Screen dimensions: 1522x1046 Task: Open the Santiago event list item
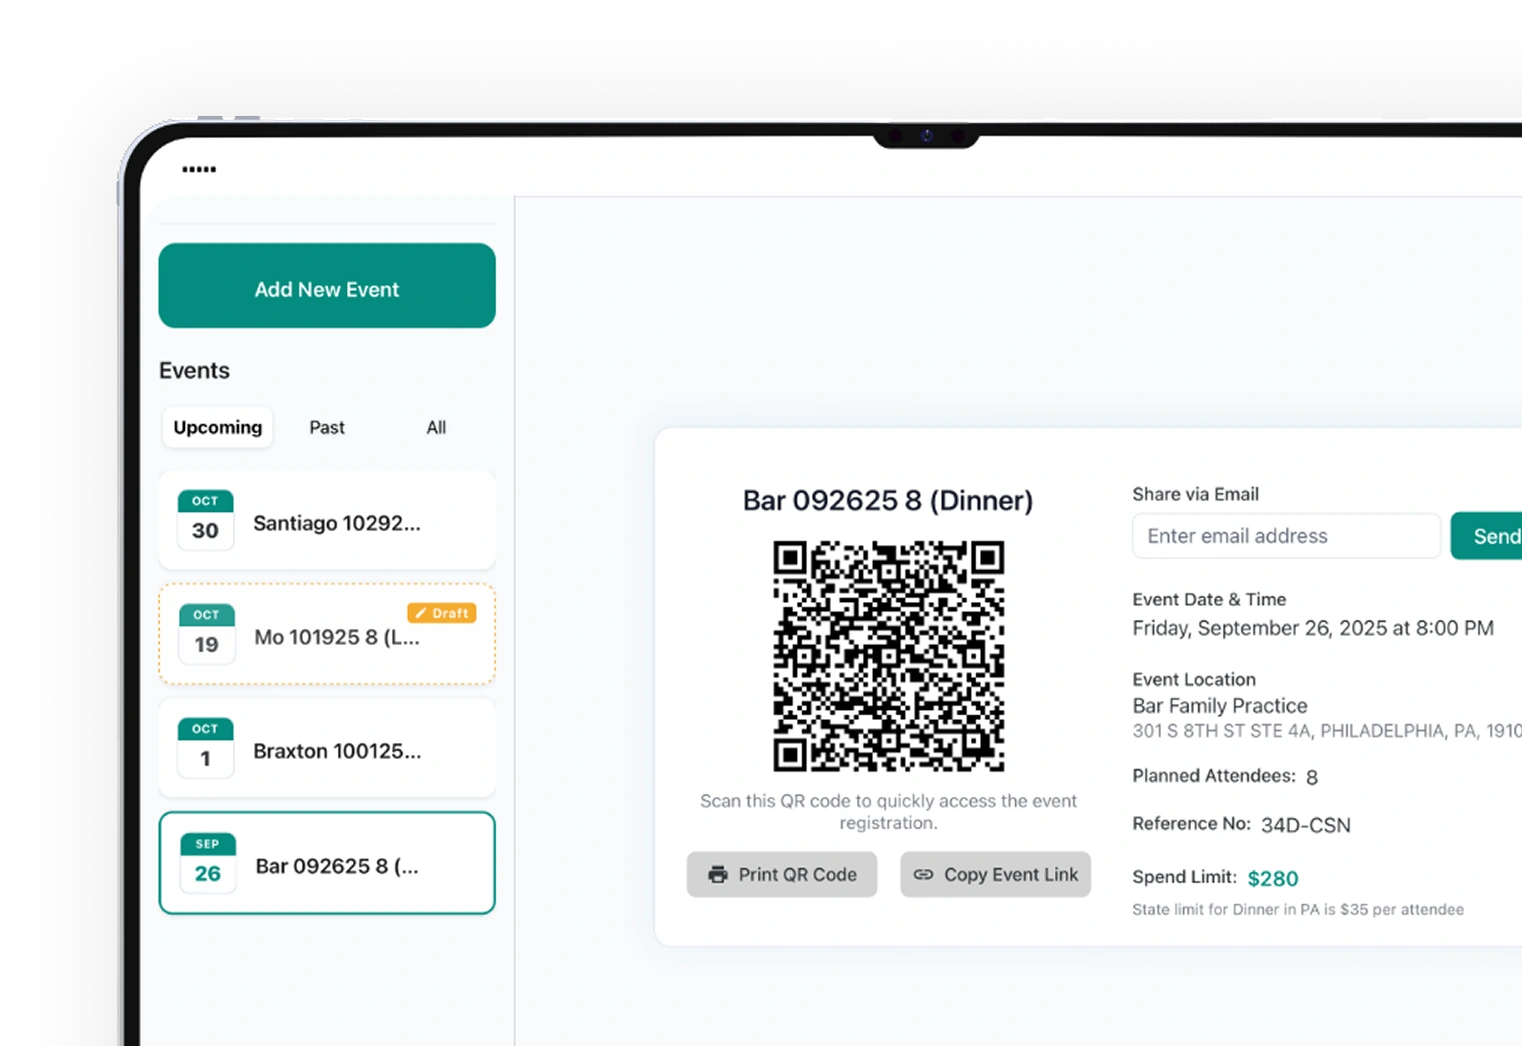pyautogui.click(x=337, y=523)
